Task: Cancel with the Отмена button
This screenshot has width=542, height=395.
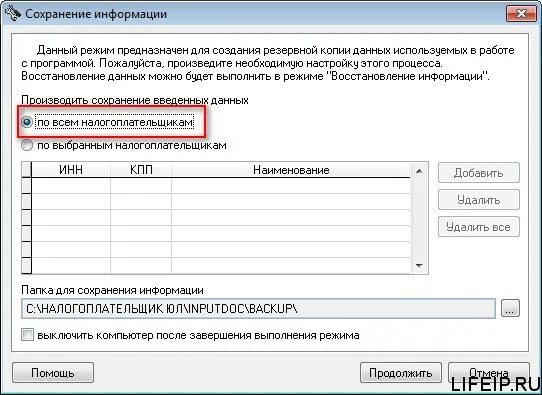Action: coord(489,373)
